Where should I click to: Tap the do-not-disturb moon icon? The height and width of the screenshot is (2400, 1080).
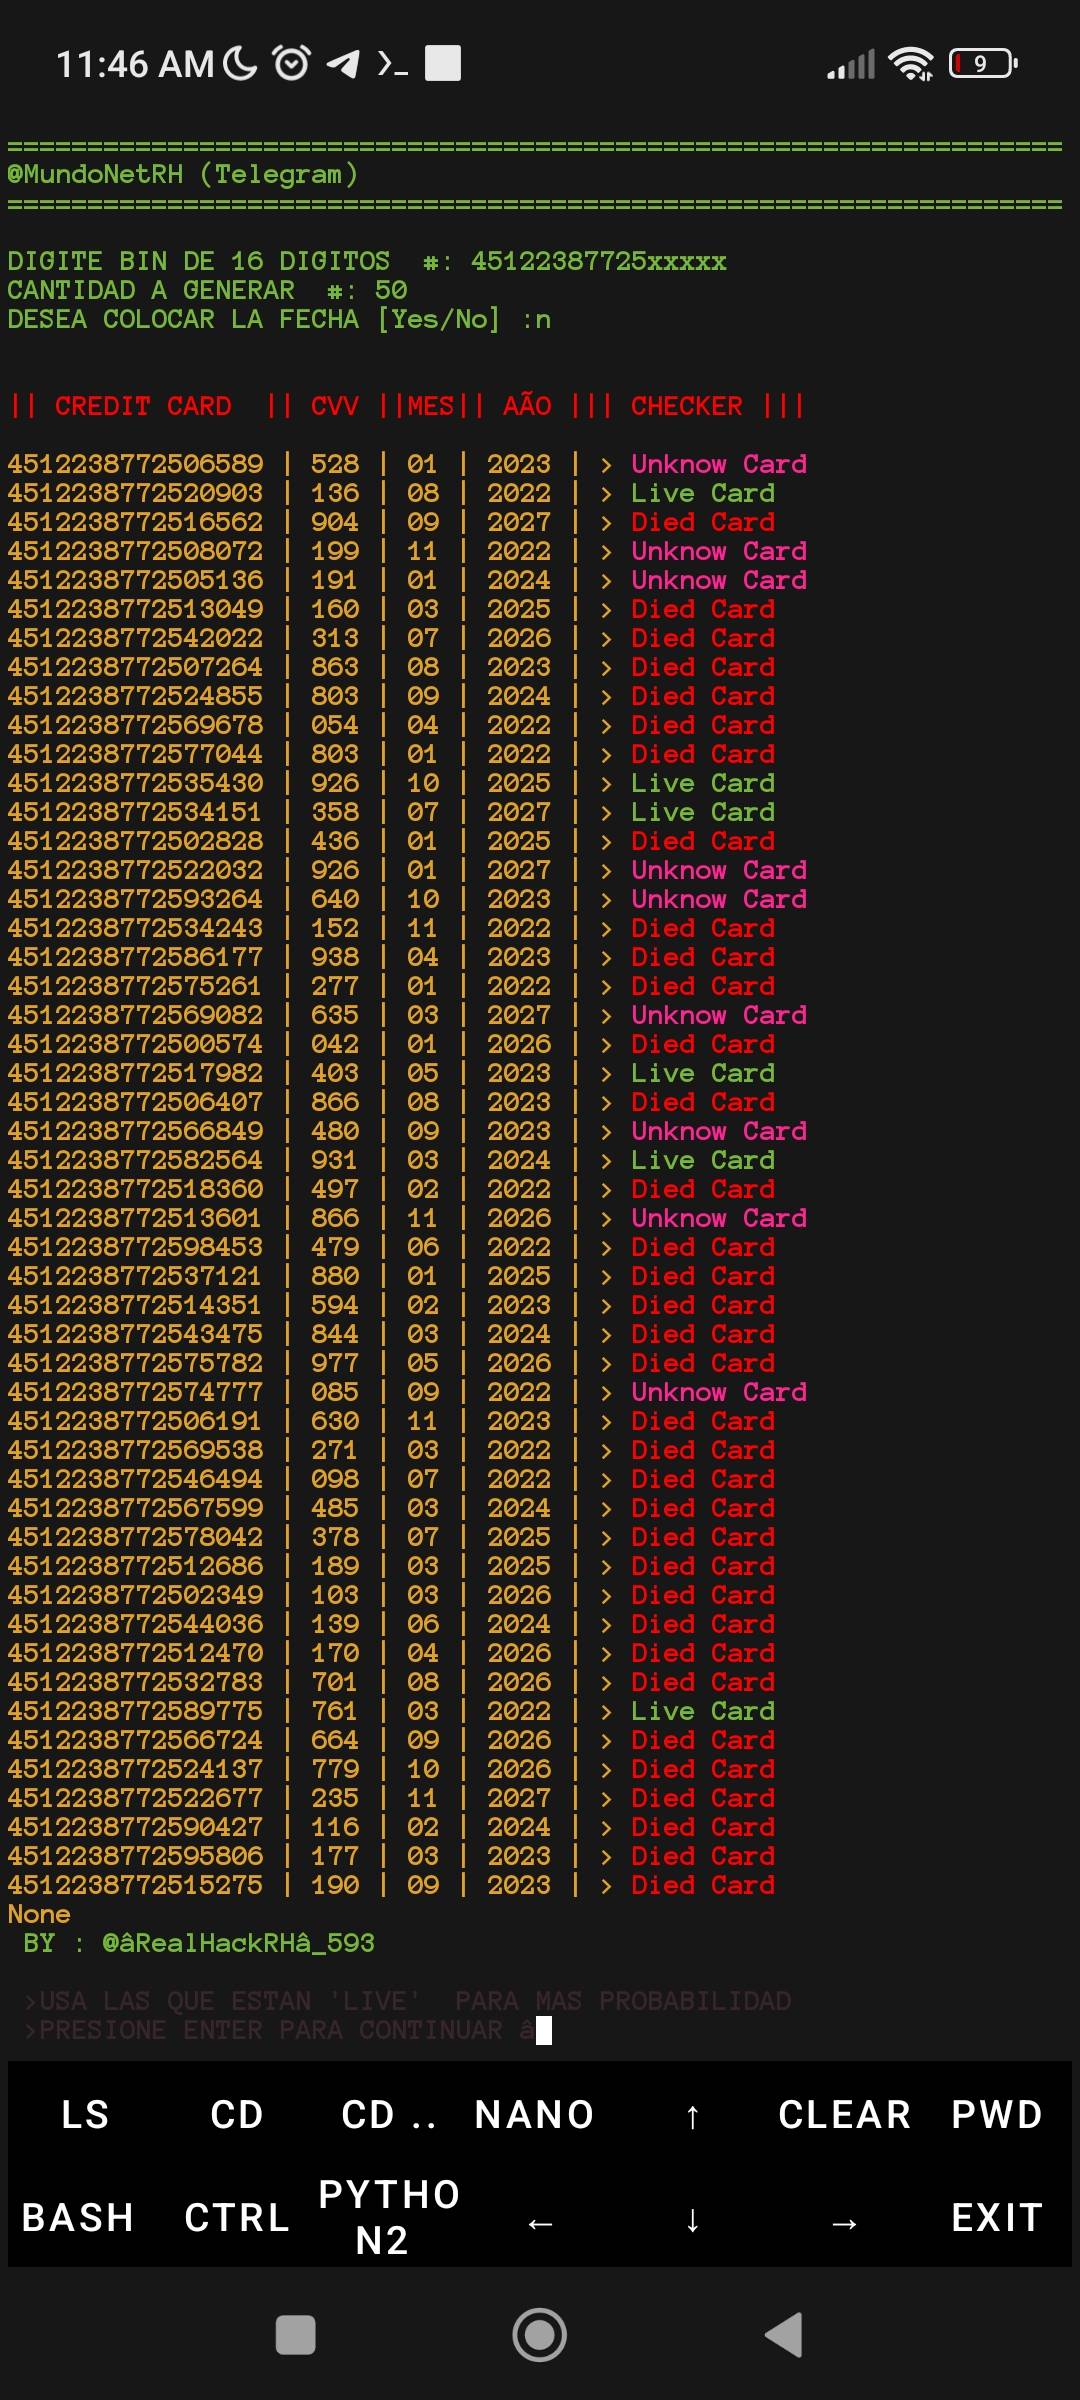[240, 64]
